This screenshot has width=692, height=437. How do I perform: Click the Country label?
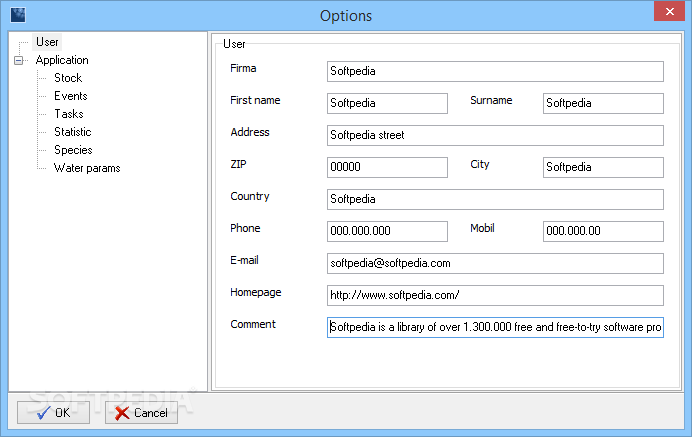tap(250, 196)
